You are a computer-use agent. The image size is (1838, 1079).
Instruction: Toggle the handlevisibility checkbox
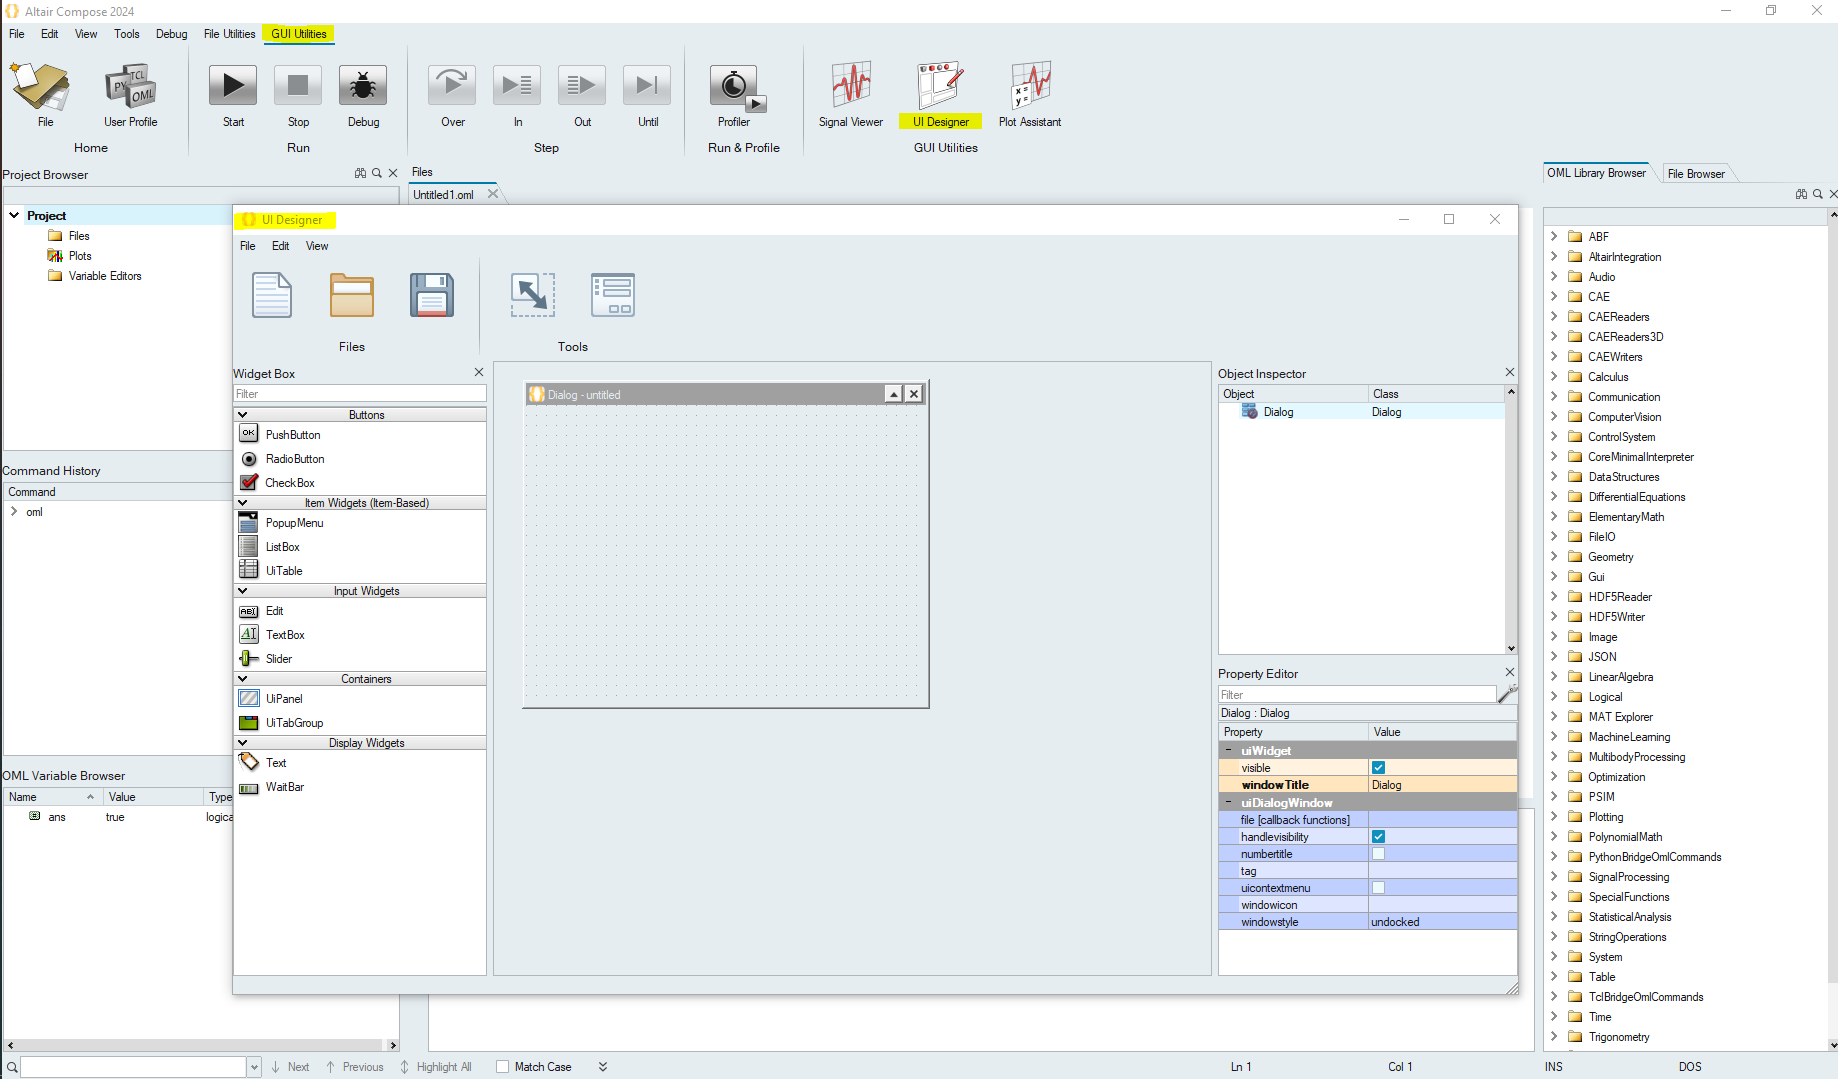coord(1378,837)
